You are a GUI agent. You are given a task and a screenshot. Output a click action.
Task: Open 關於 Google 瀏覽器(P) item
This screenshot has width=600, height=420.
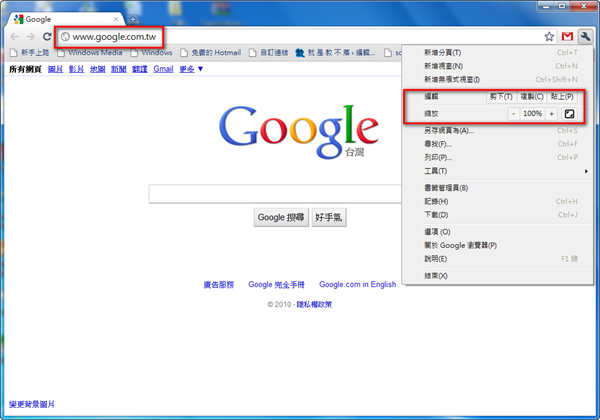pos(498,245)
